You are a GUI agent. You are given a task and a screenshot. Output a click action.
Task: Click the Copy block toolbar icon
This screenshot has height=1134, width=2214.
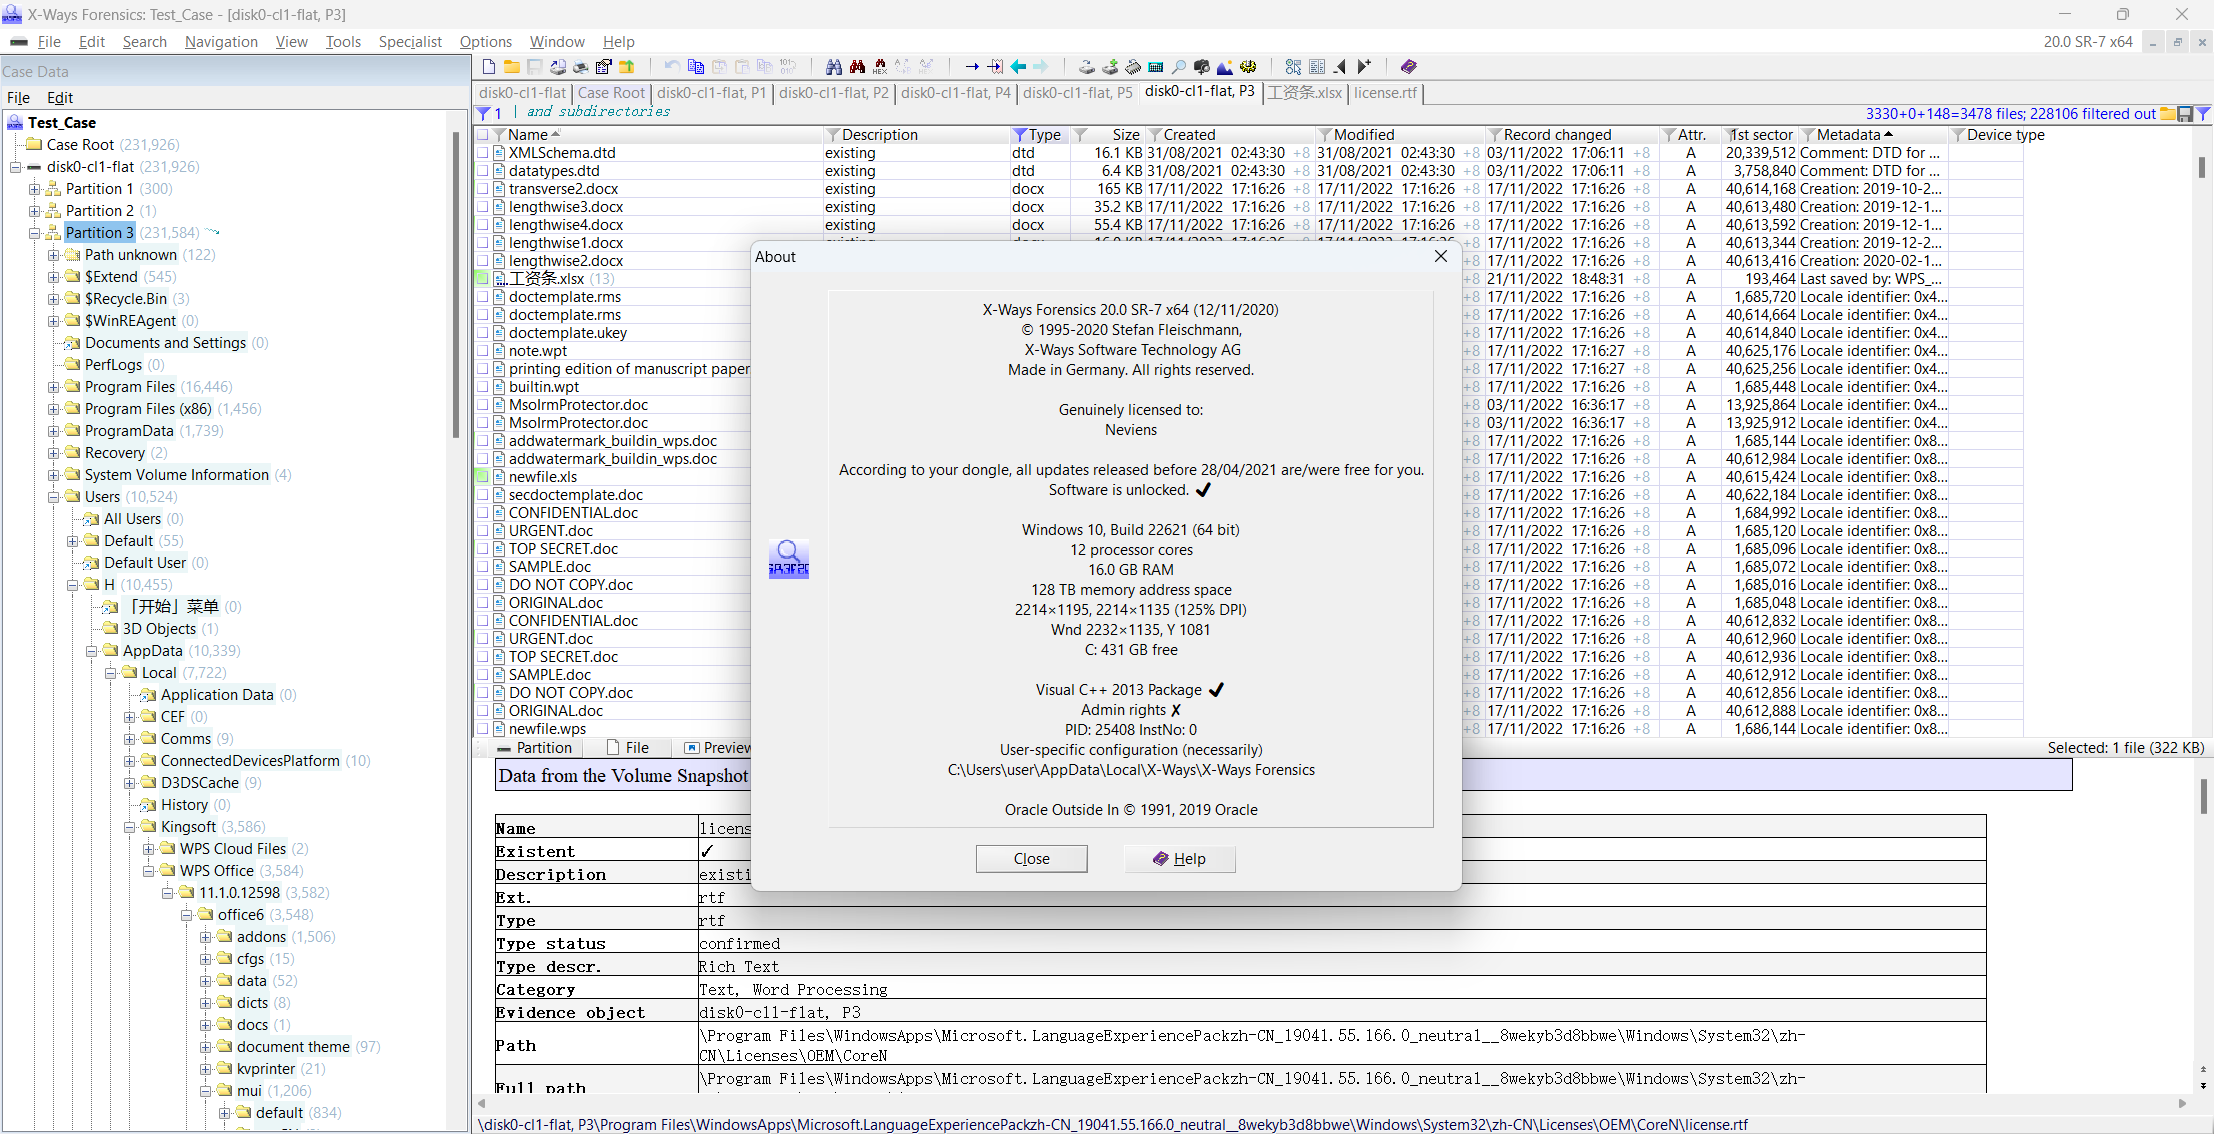tap(696, 67)
